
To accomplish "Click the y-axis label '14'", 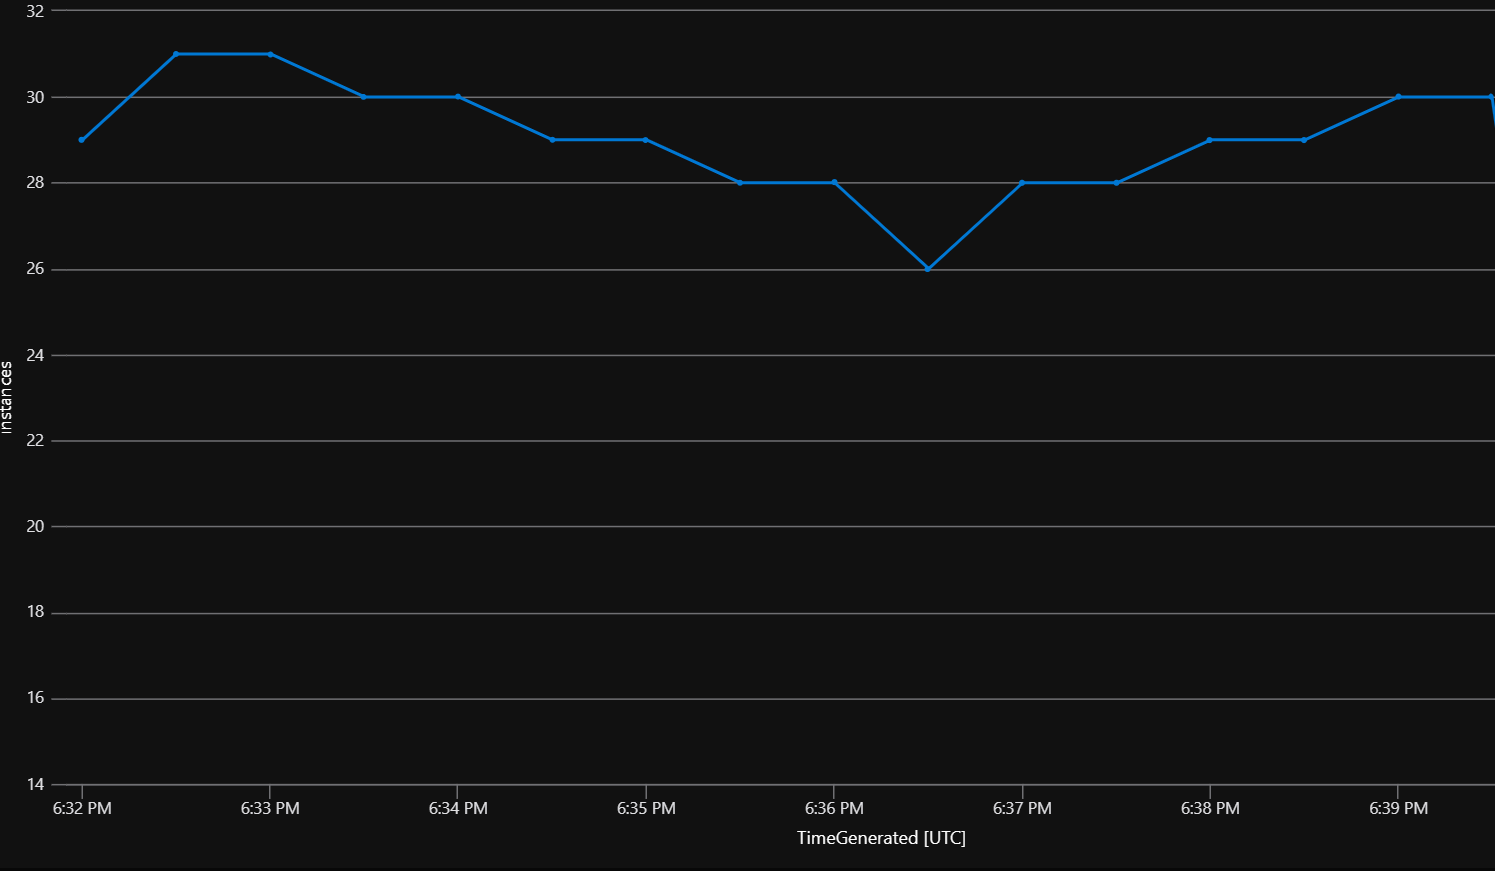I will click(x=35, y=784).
